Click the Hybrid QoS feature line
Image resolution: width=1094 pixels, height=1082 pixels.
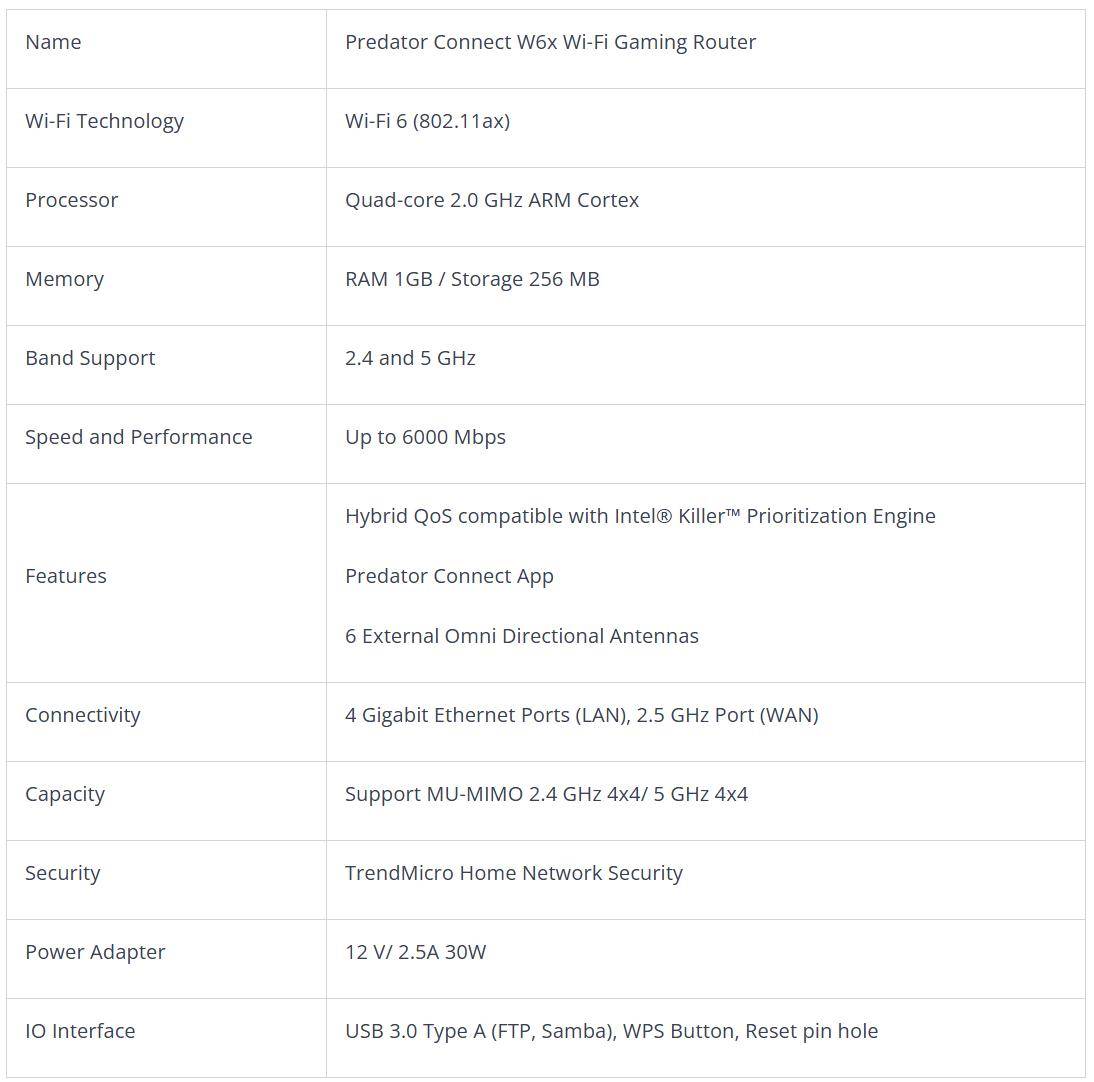[640, 516]
